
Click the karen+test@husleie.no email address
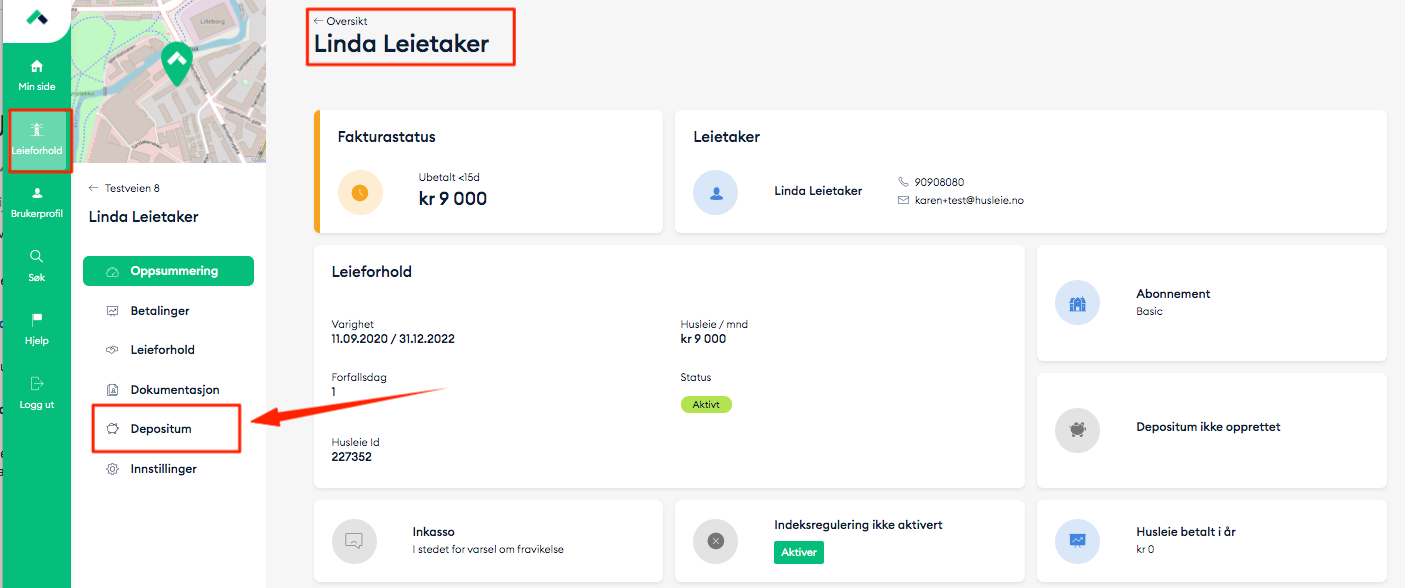[x=969, y=200]
